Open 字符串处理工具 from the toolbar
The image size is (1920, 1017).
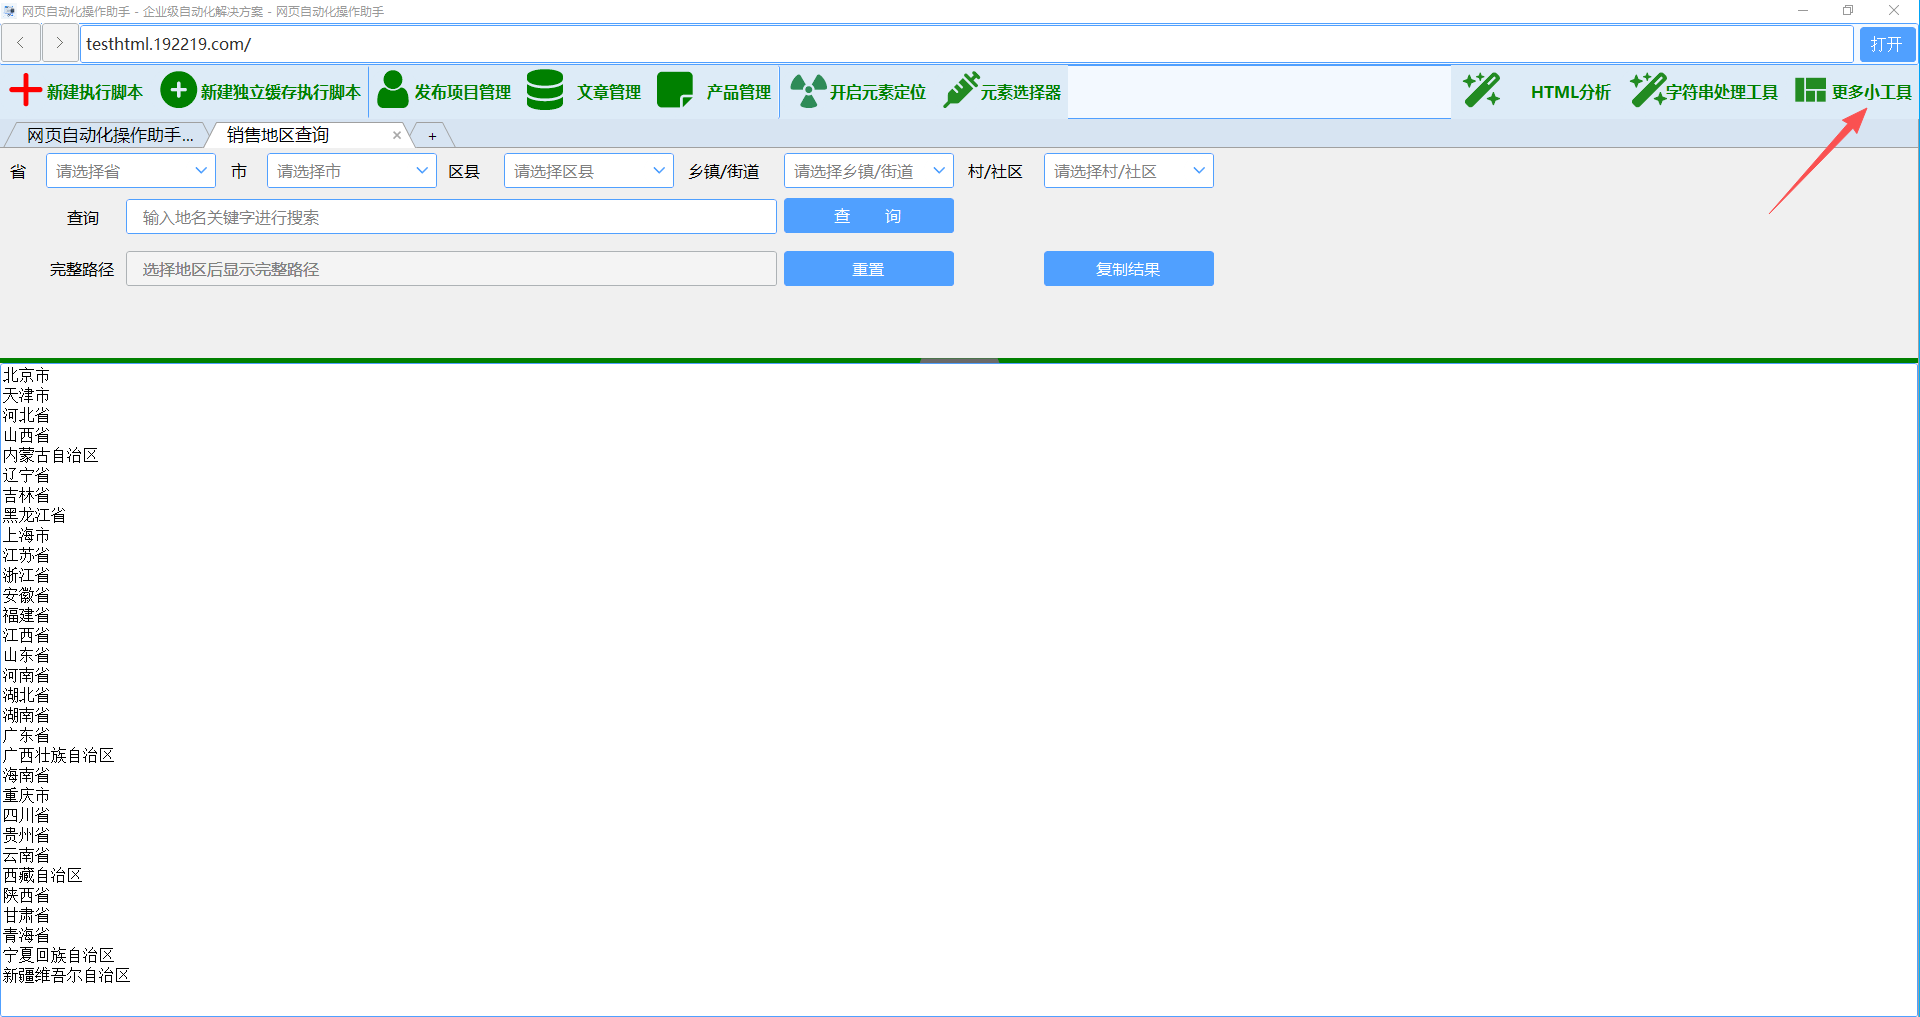coord(1704,92)
